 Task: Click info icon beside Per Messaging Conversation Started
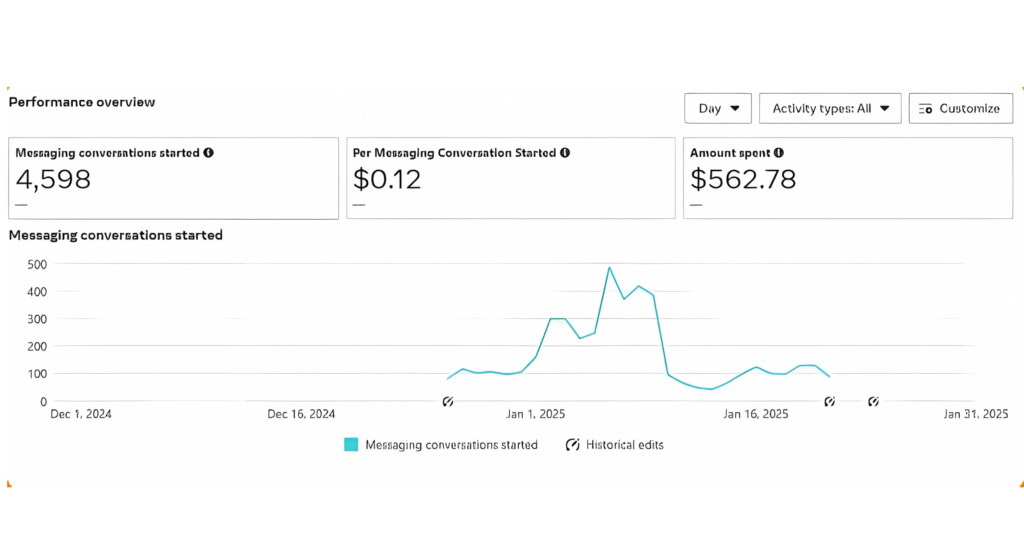565,153
